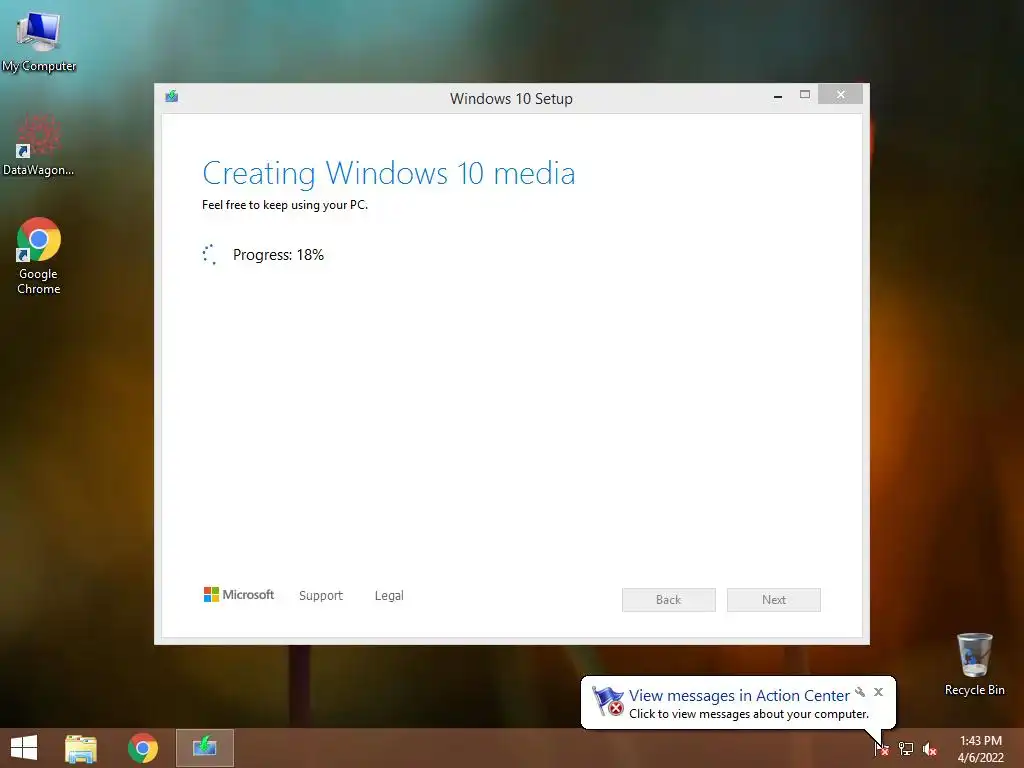
Task: Click the Action Center flag icon in balloon
Action: [x=607, y=701]
